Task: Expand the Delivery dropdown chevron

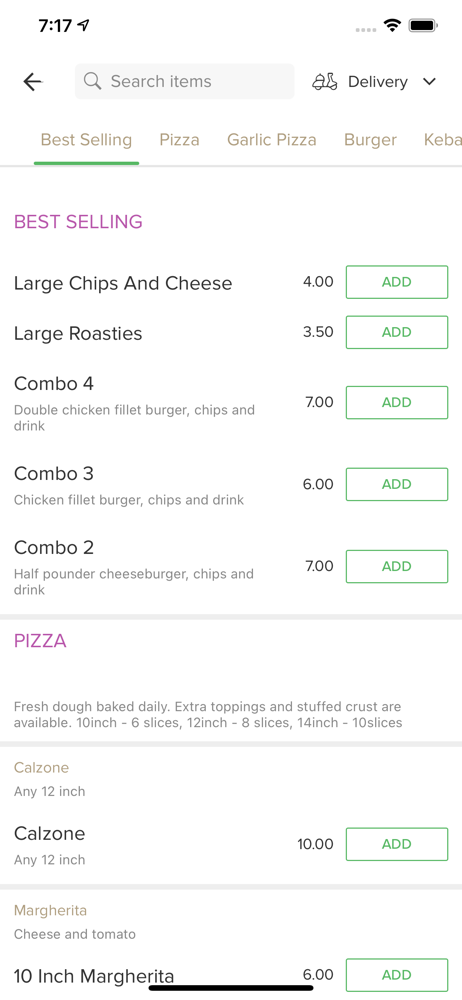Action: coord(429,82)
